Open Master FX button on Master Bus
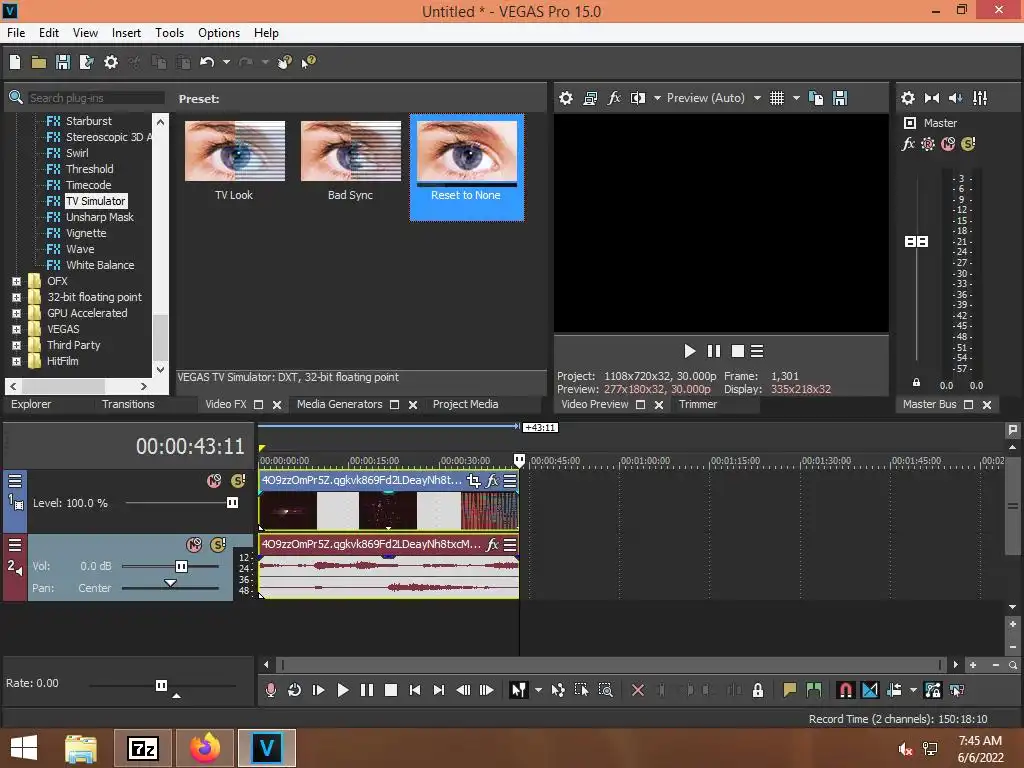The width and height of the screenshot is (1024, 768). pos(908,144)
